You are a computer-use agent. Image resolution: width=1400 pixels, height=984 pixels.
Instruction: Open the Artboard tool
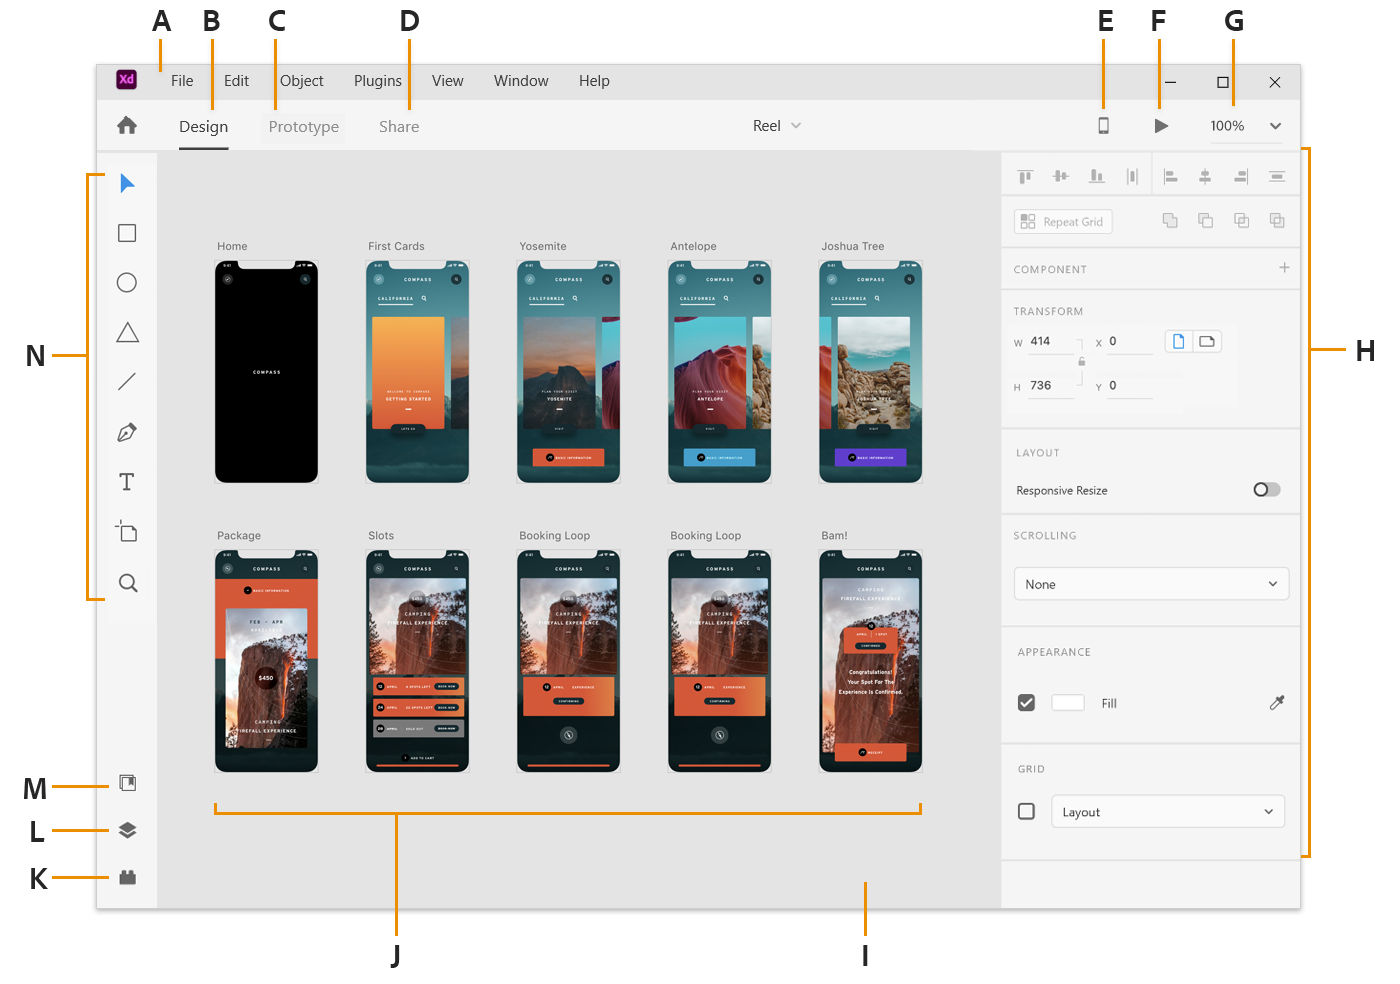click(x=126, y=532)
